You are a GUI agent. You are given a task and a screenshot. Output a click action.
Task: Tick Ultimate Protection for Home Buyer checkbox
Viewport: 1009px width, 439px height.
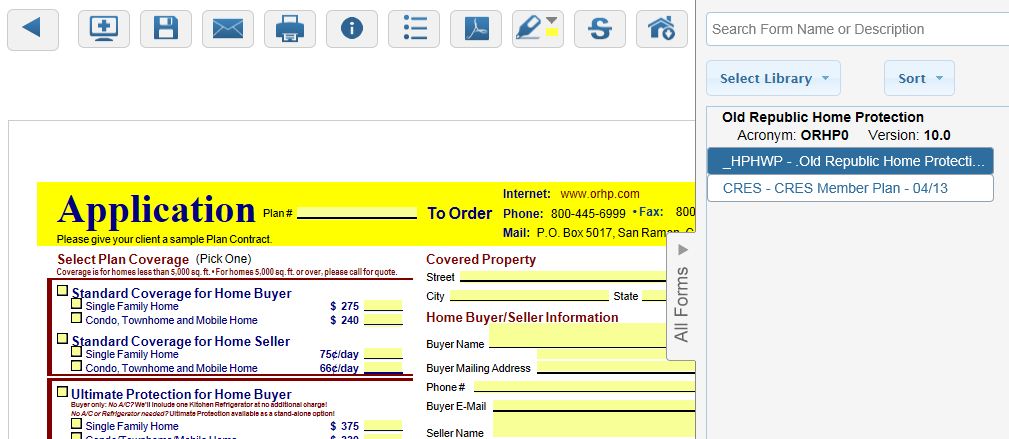(x=63, y=393)
